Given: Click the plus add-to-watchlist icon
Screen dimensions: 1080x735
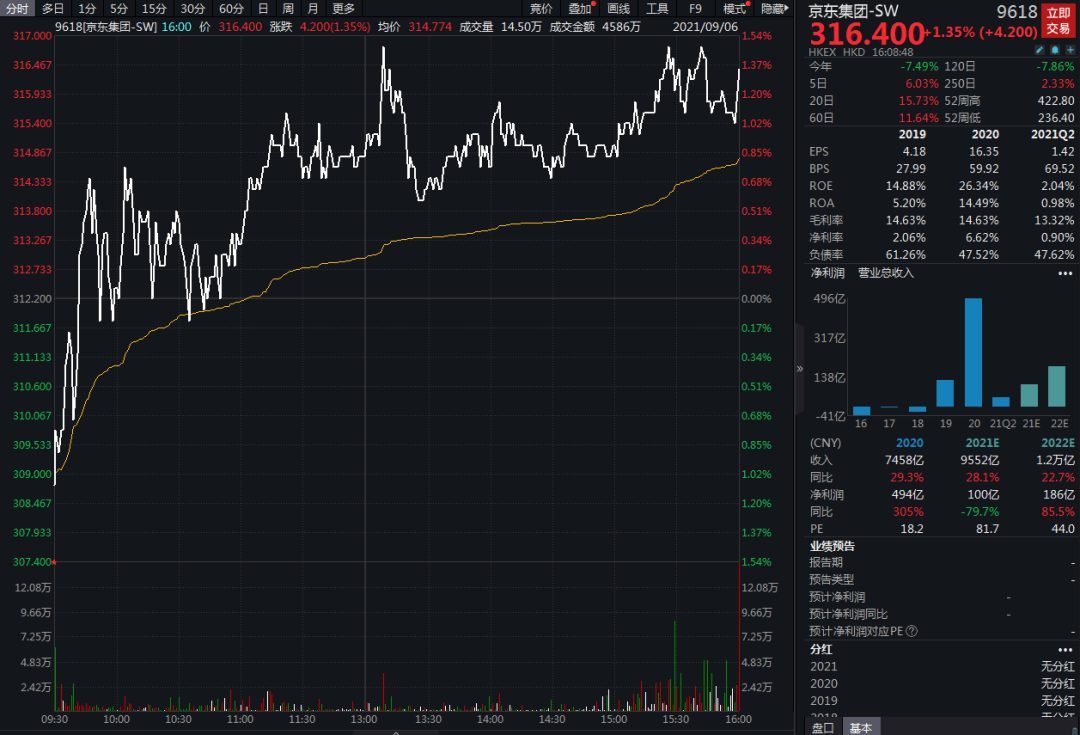Looking at the screenshot, I should click(x=1068, y=48).
